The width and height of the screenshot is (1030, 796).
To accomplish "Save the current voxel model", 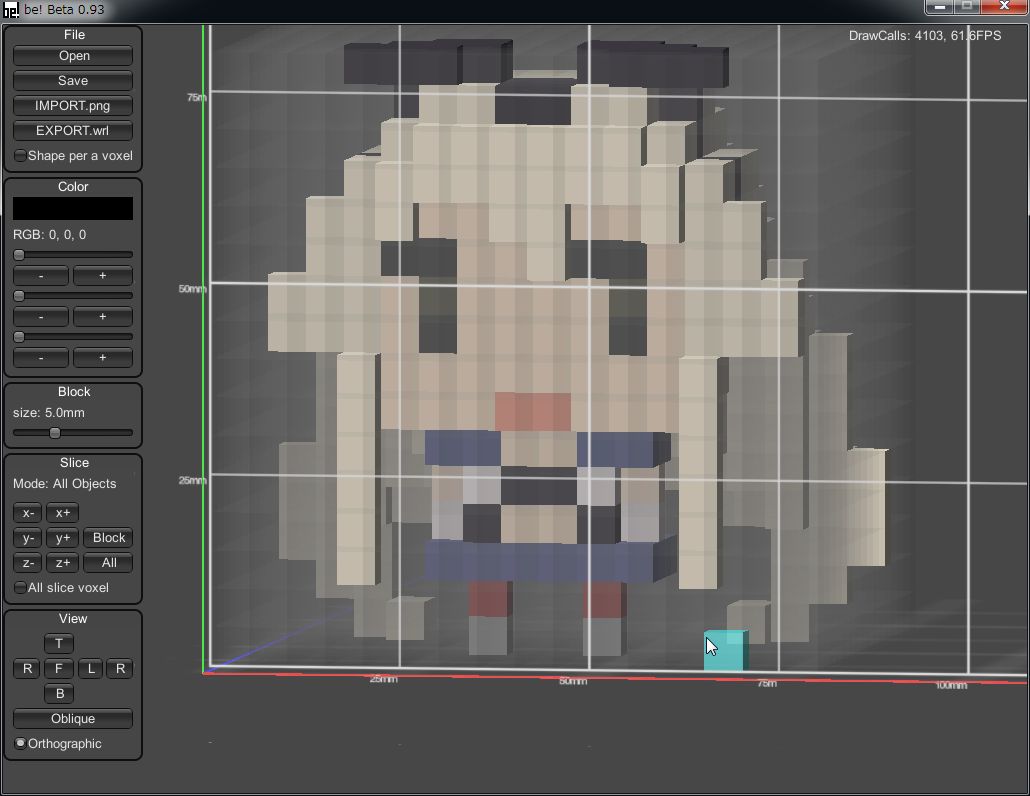I will point(73,81).
